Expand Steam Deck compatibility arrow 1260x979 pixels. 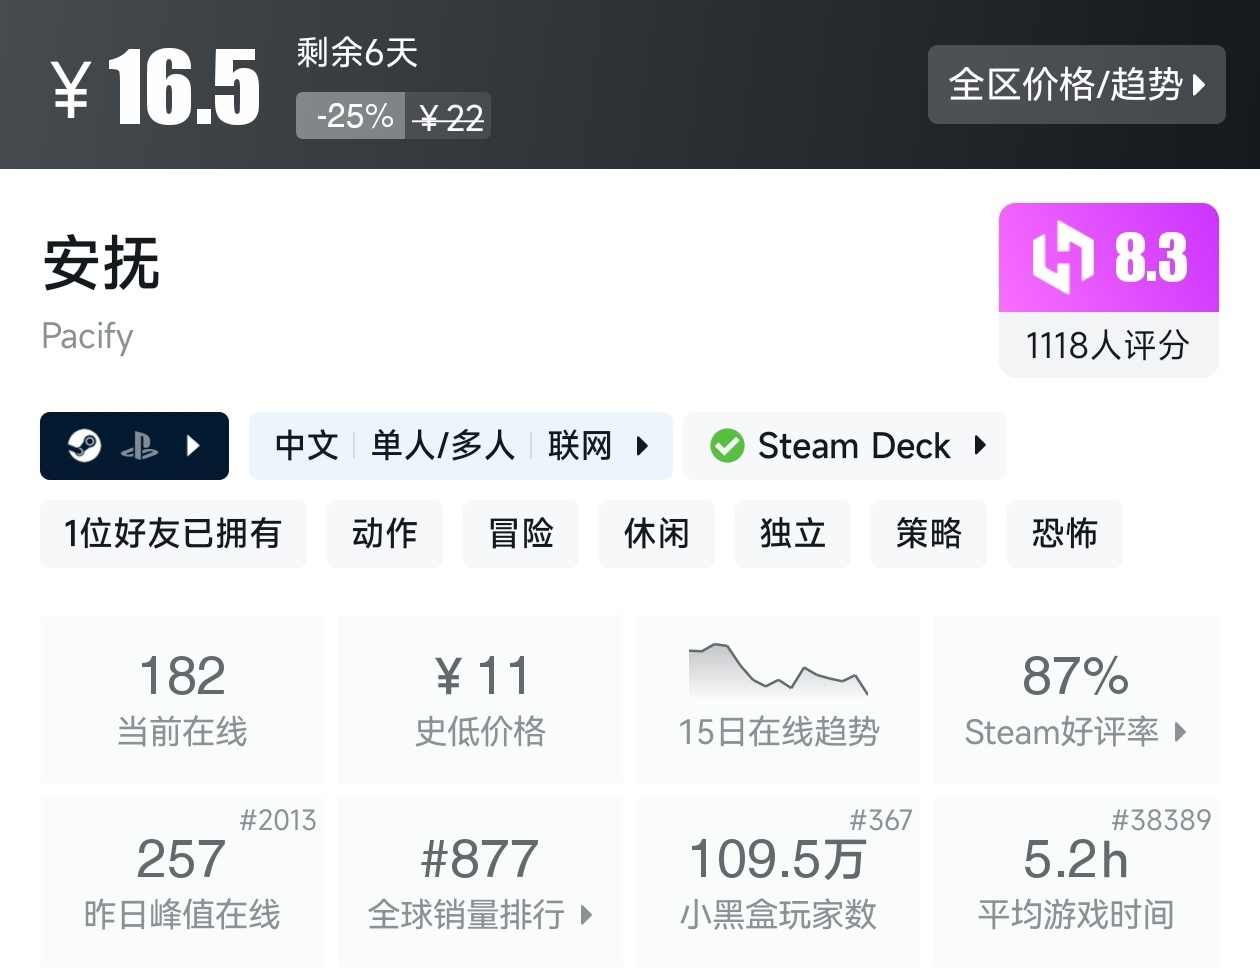tap(980, 446)
